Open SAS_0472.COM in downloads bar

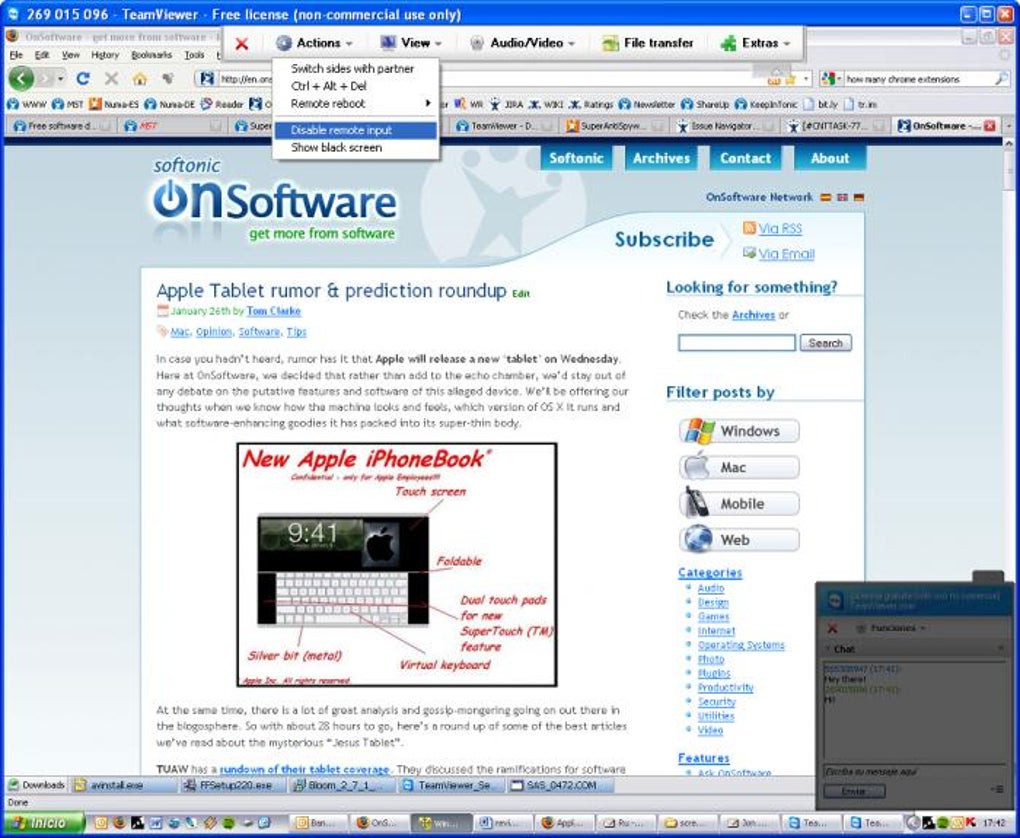pyautogui.click(x=562, y=785)
